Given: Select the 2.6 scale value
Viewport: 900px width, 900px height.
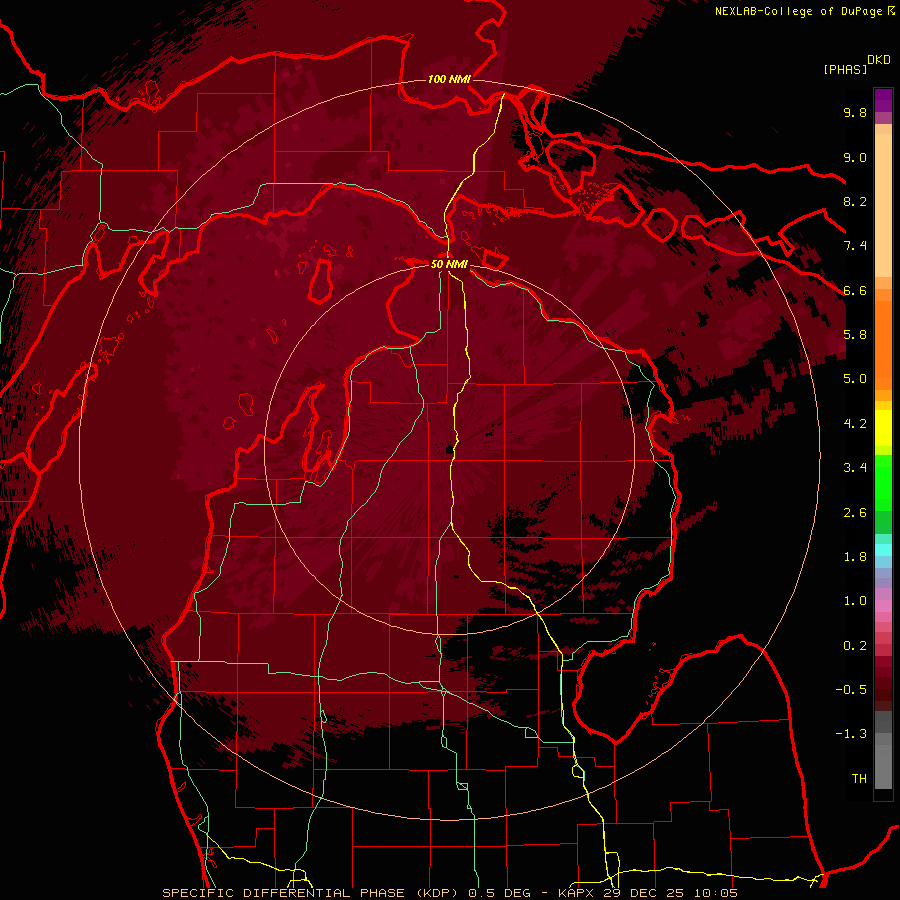Looking at the screenshot, I should click(855, 513).
